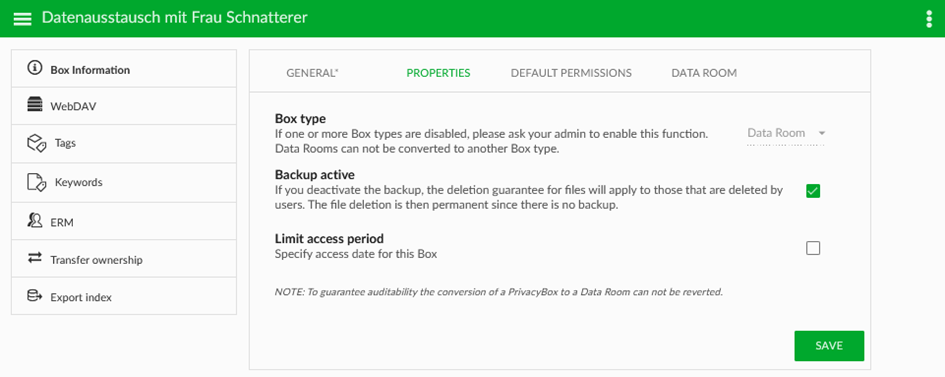
Task: Open the three-dot options menu
Action: [x=929, y=19]
